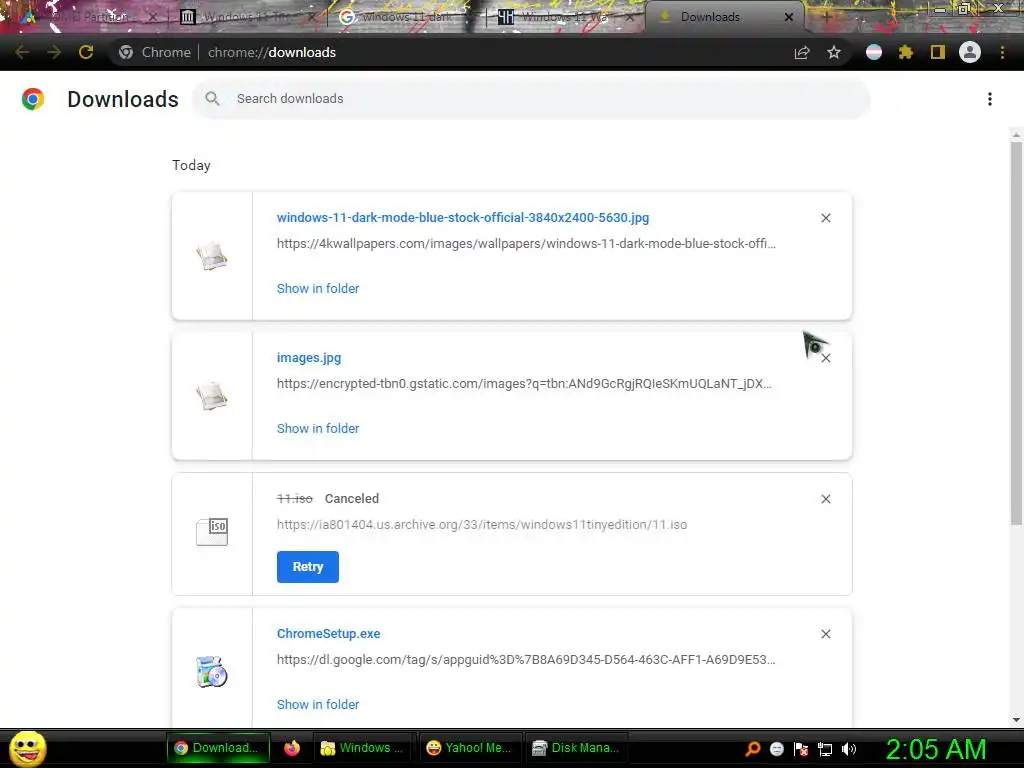Click the security flag tray icon
The image size is (1024, 768).
click(x=801, y=749)
